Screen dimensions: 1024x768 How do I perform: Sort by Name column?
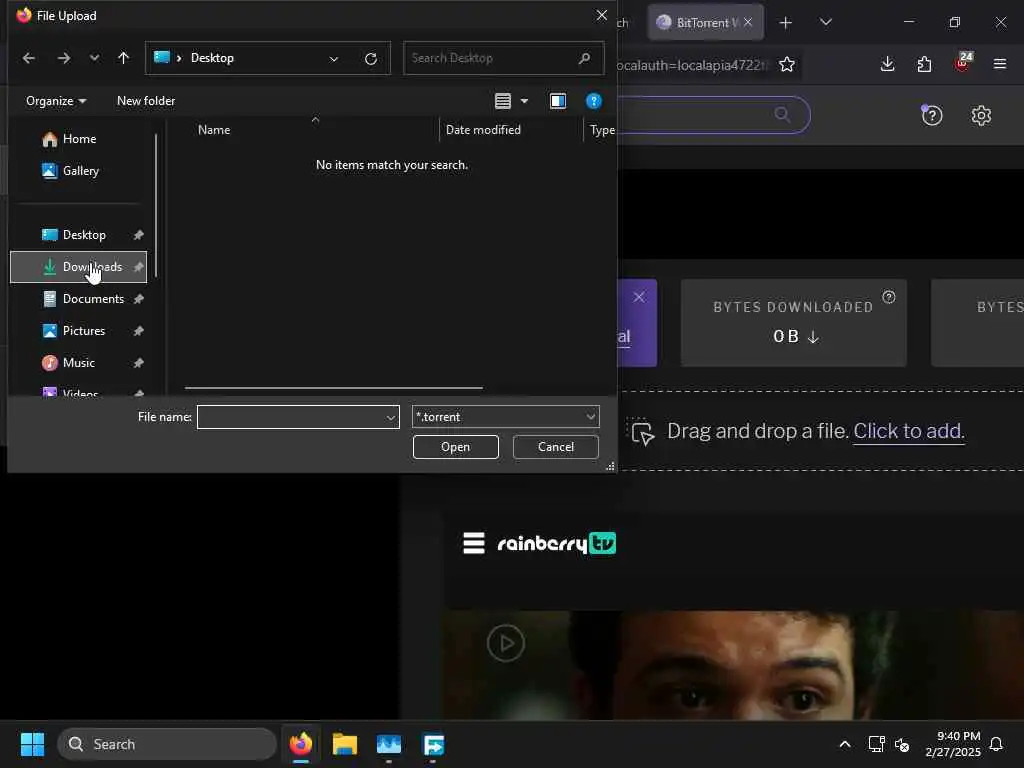(214, 130)
